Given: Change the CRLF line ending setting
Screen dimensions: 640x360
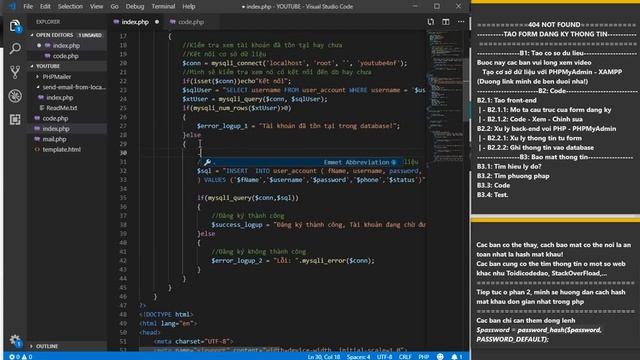Looking at the screenshot, I should point(405,357).
